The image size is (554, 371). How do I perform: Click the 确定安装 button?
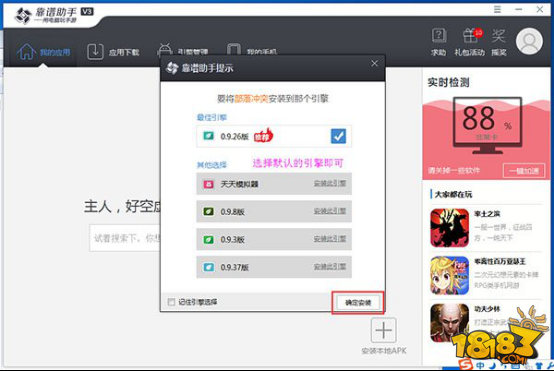click(358, 303)
